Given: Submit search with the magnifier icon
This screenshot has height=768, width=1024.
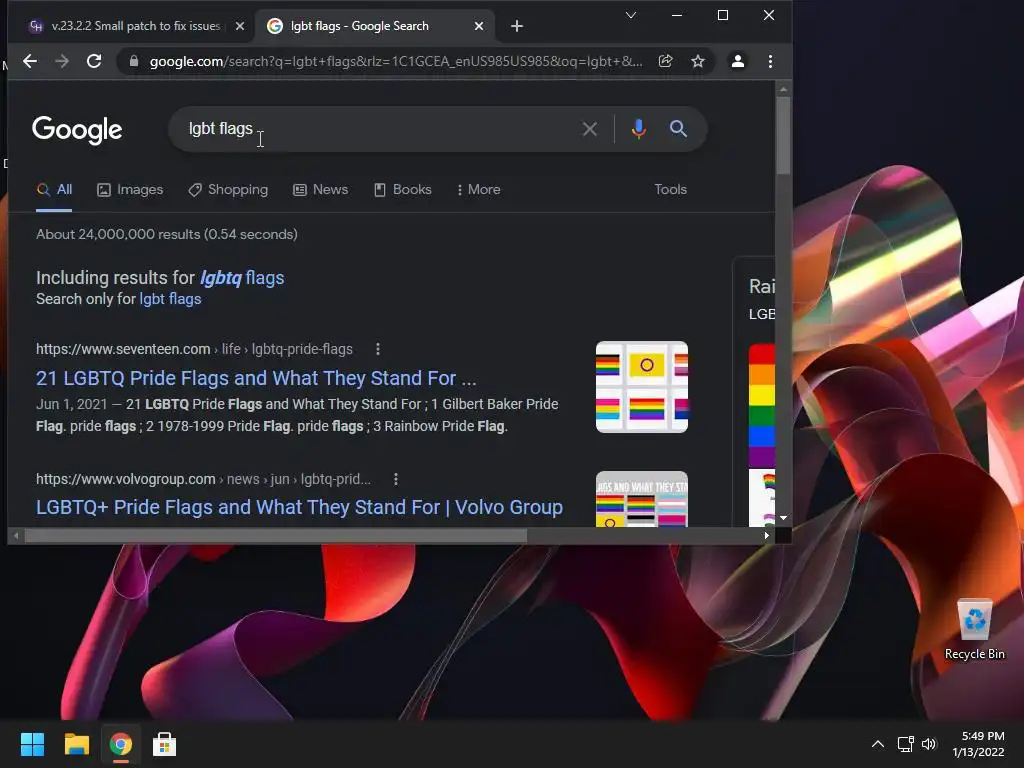Looking at the screenshot, I should pos(679,129).
